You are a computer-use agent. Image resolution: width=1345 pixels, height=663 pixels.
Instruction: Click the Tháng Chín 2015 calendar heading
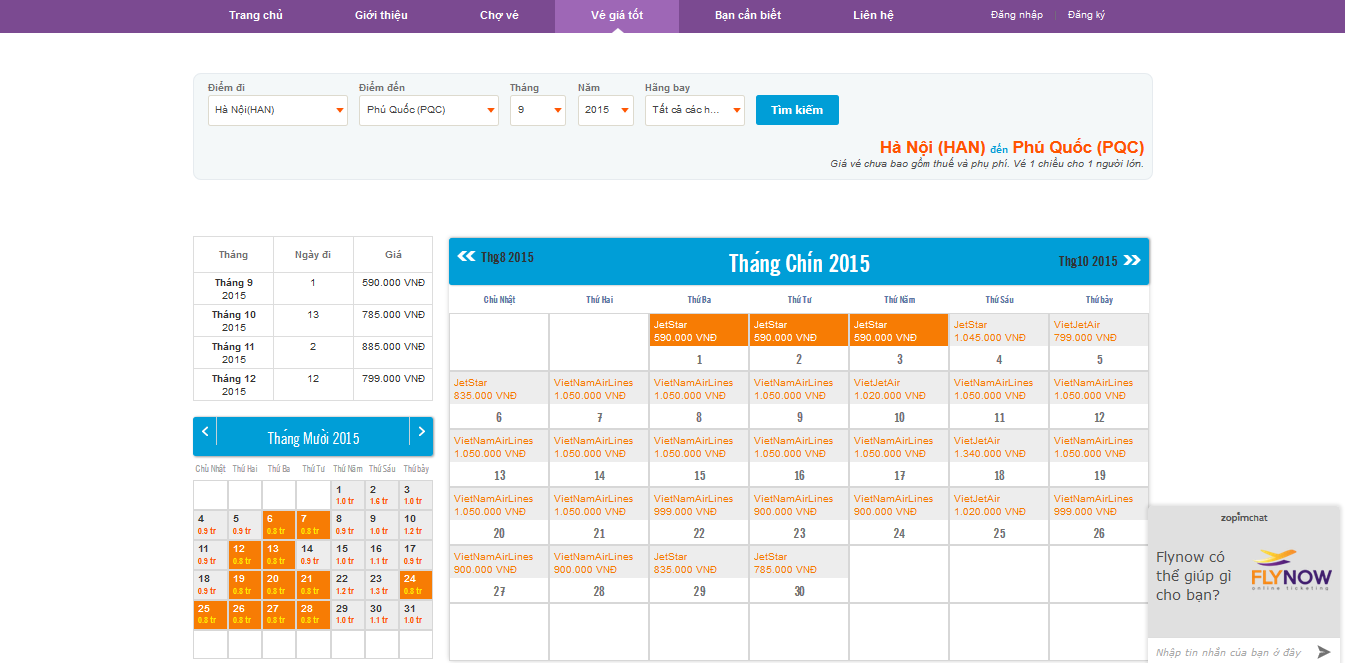pos(799,263)
